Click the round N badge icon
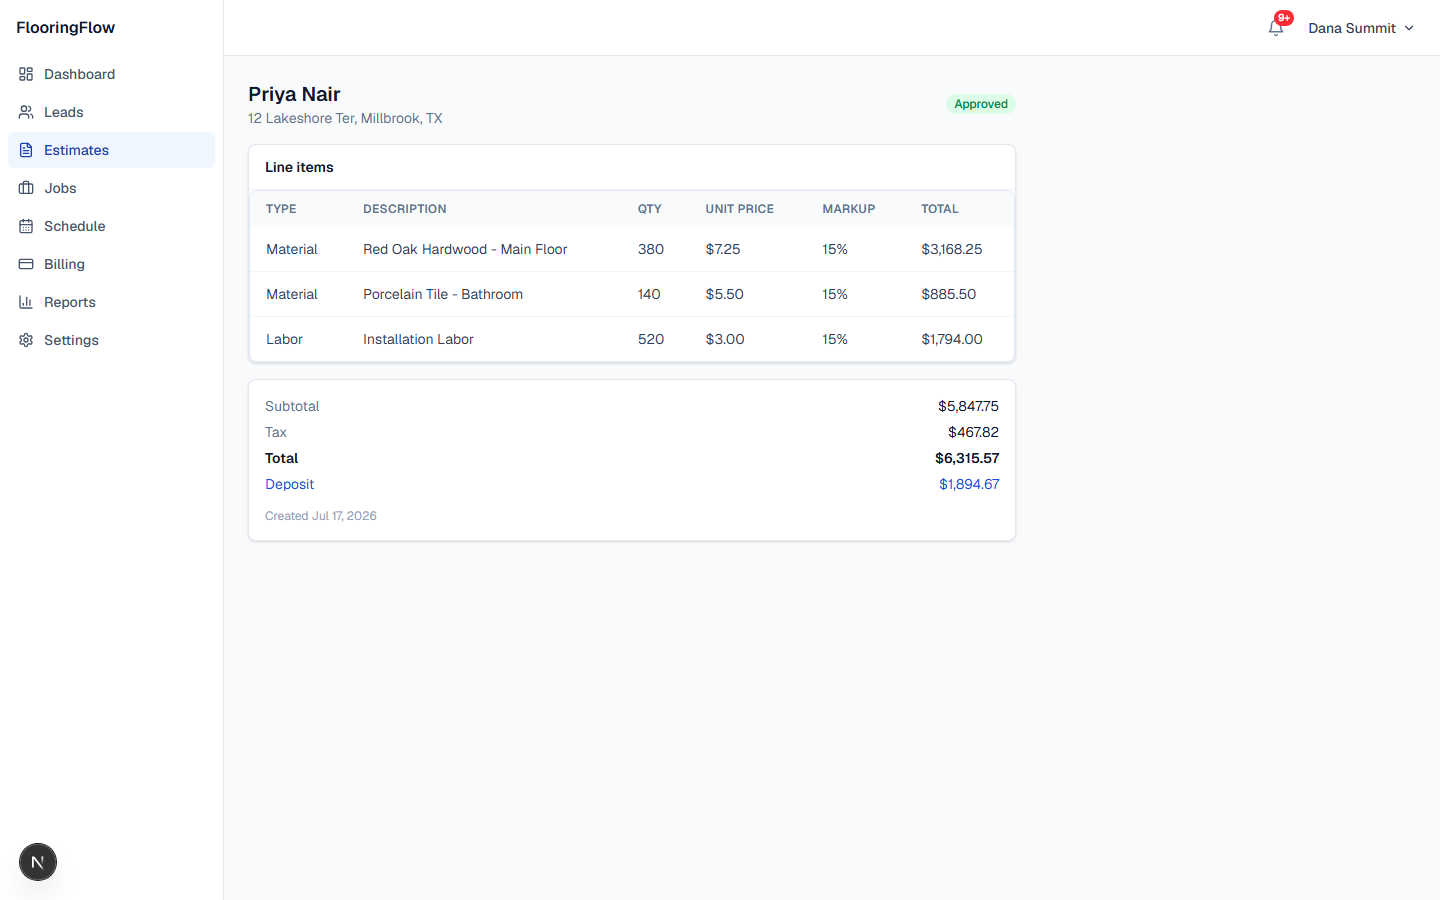Viewport: 1440px width, 900px height. [x=38, y=862]
